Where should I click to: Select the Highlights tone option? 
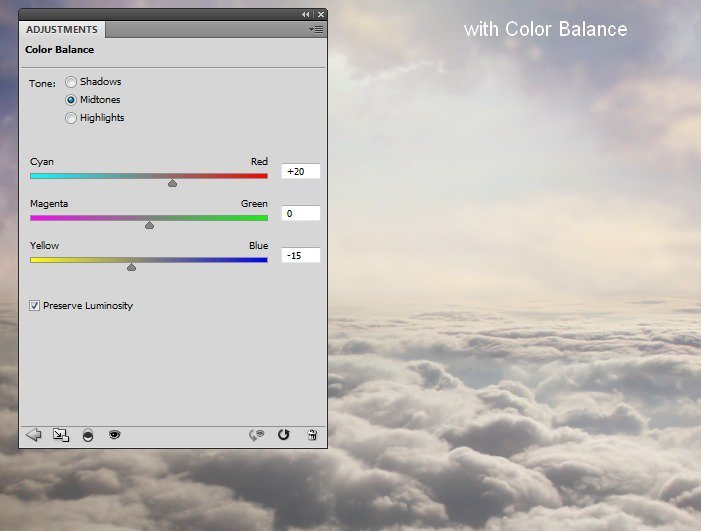click(71, 118)
